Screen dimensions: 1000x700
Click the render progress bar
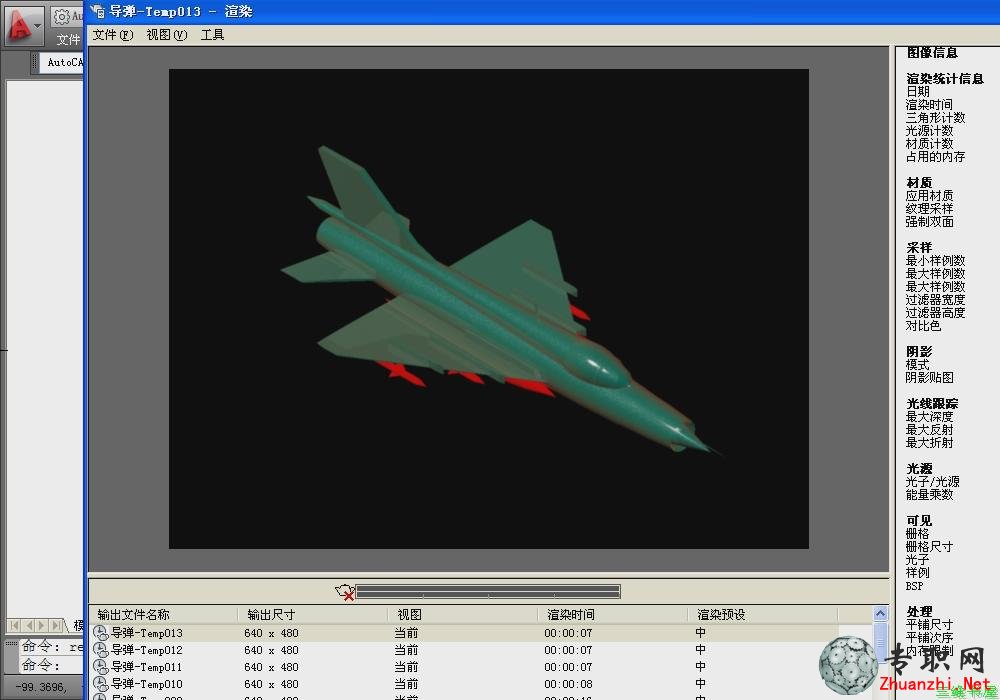[488, 592]
